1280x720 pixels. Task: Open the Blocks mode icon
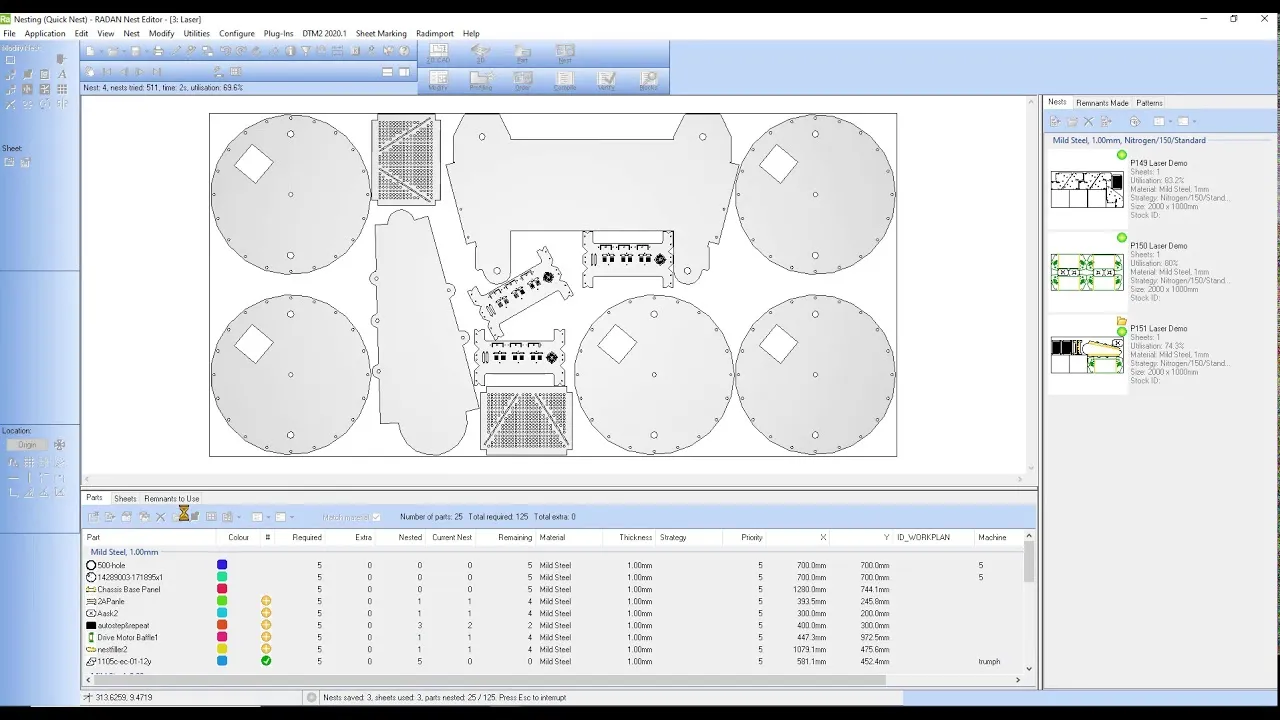(648, 81)
